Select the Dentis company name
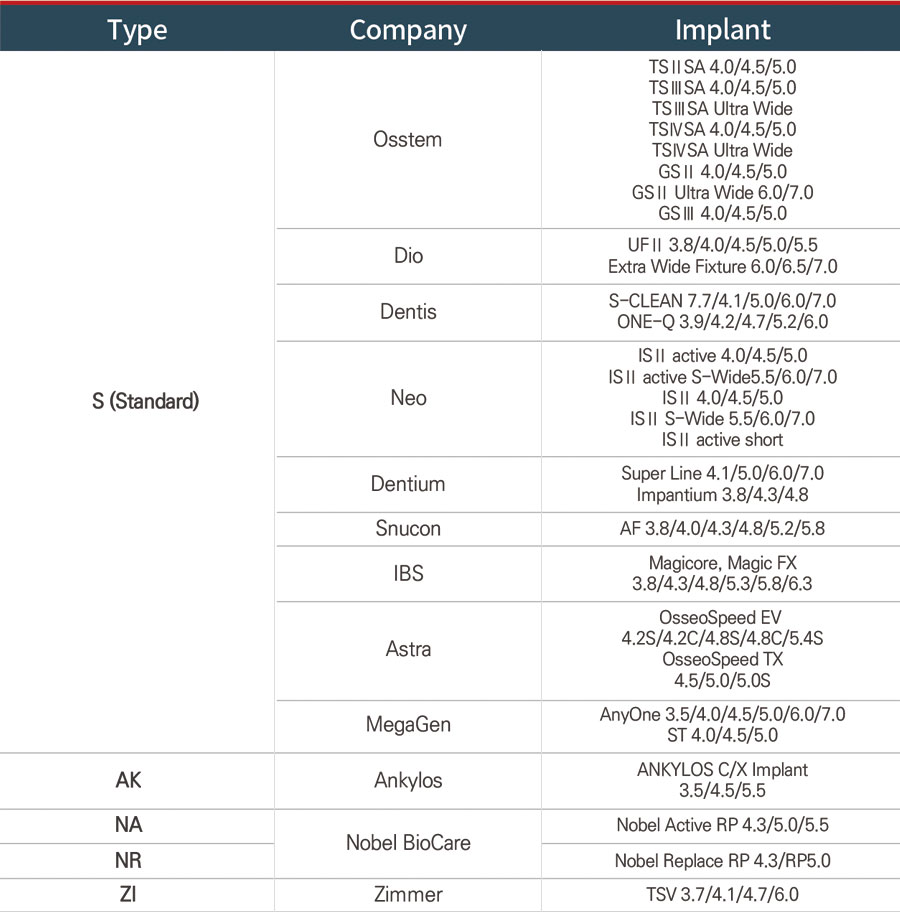This screenshot has height=912, width=900. [x=408, y=312]
